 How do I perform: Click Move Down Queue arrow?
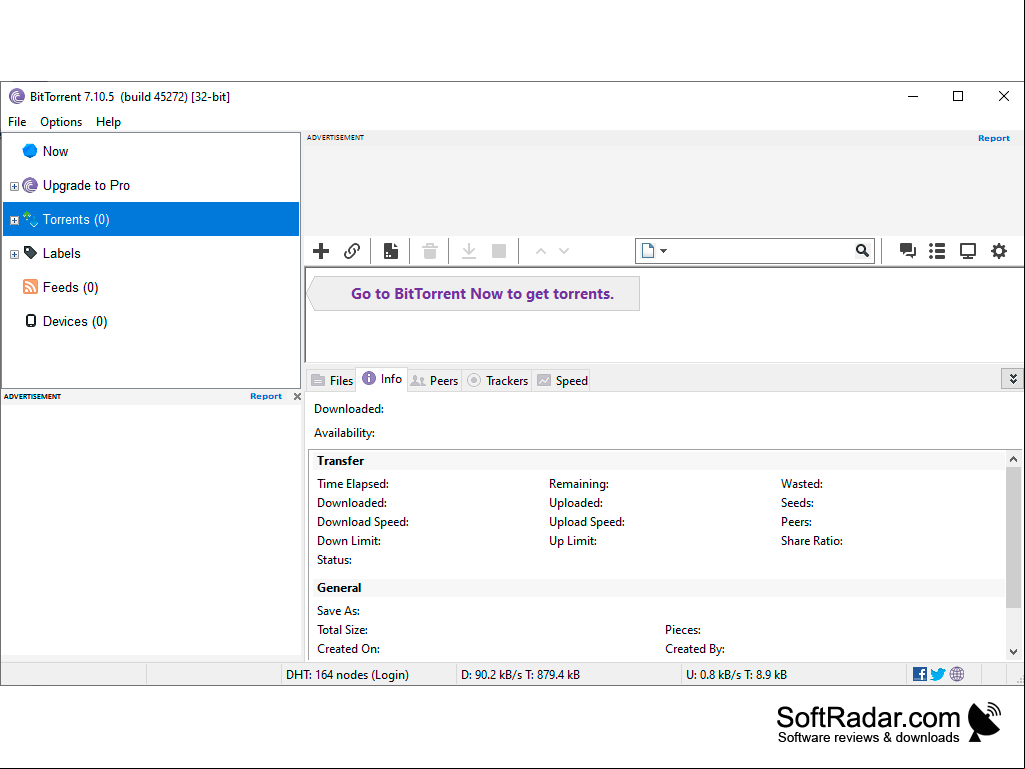pos(564,251)
